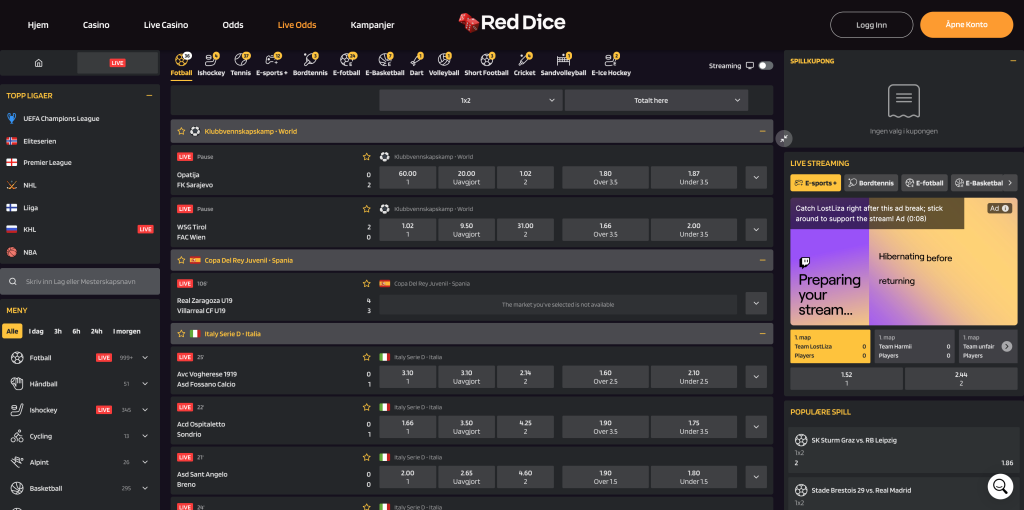Image resolution: width=1024 pixels, height=510 pixels.
Task: Favorite the Klubbvennskapskamp World league star
Action: [x=182, y=131]
